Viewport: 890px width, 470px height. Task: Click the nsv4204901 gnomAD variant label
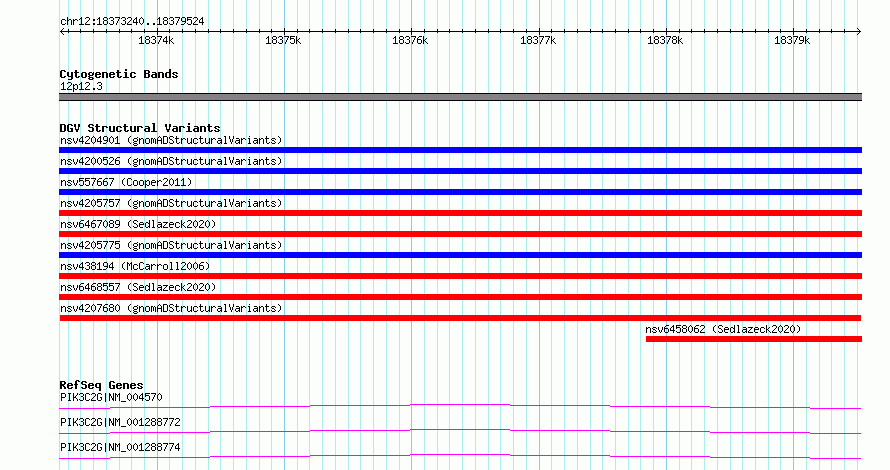tap(171, 140)
